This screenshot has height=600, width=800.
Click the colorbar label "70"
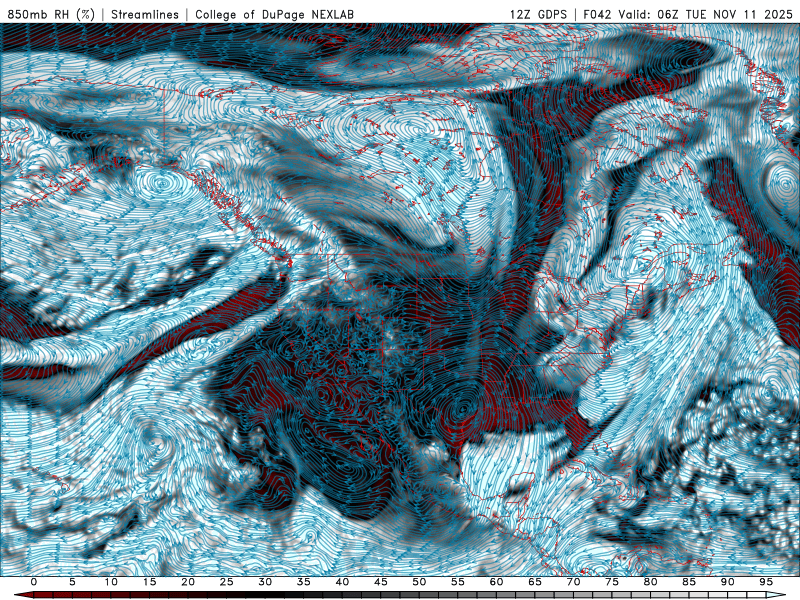point(573,582)
